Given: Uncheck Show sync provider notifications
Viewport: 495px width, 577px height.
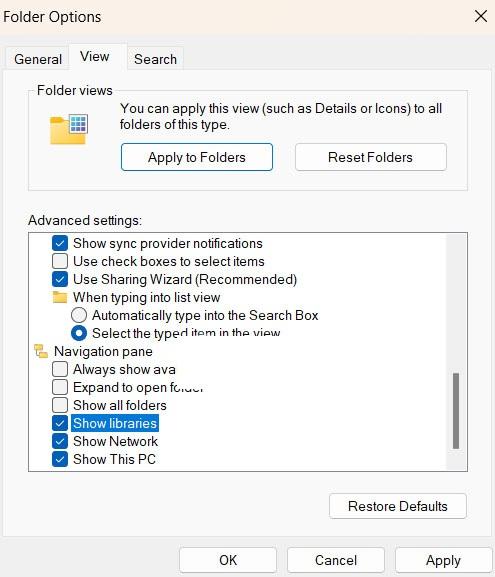Looking at the screenshot, I should point(60,243).
